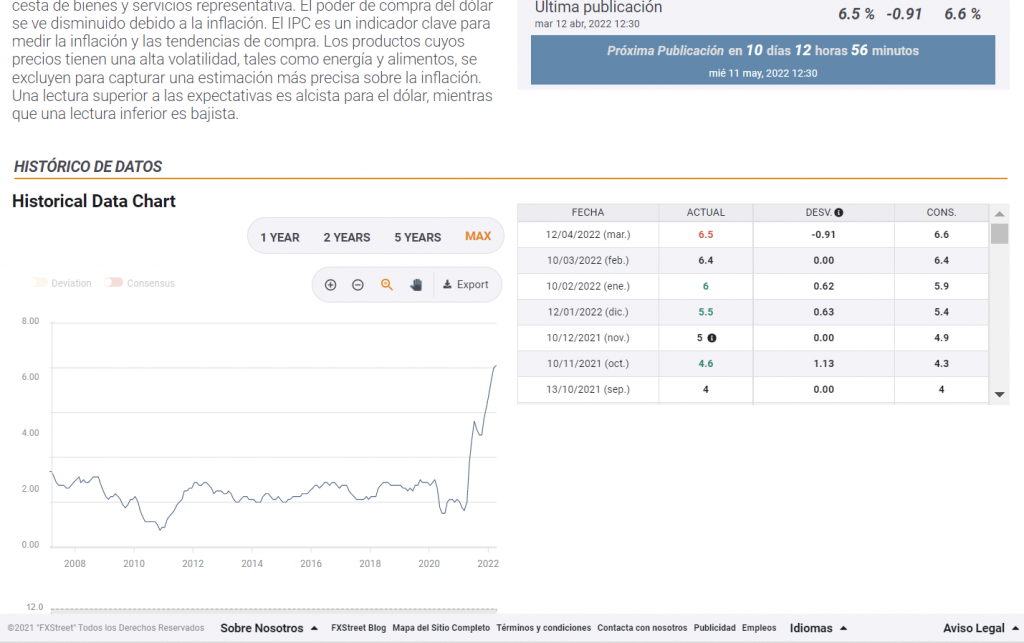
Task: Select the 1 YEAR chart range
Action: pos(280,237)
